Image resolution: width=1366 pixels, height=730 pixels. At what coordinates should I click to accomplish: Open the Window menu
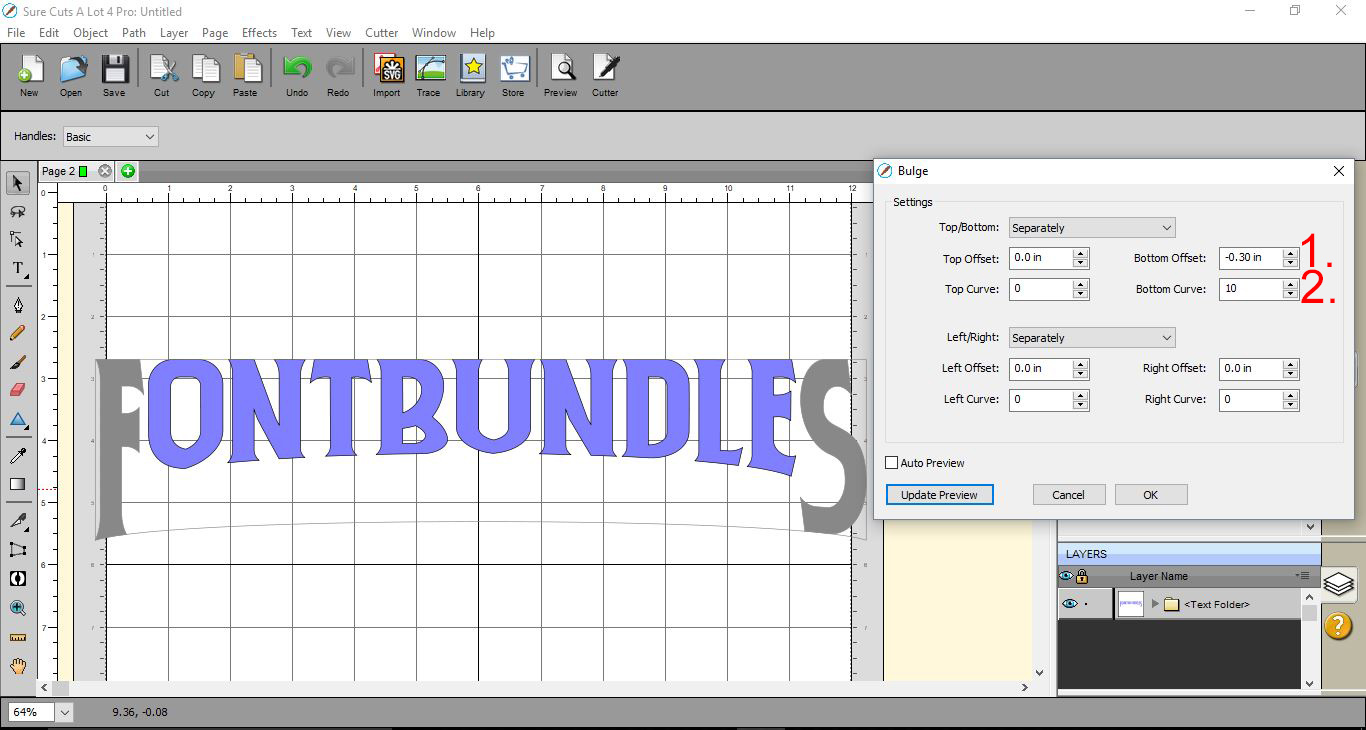434,33
